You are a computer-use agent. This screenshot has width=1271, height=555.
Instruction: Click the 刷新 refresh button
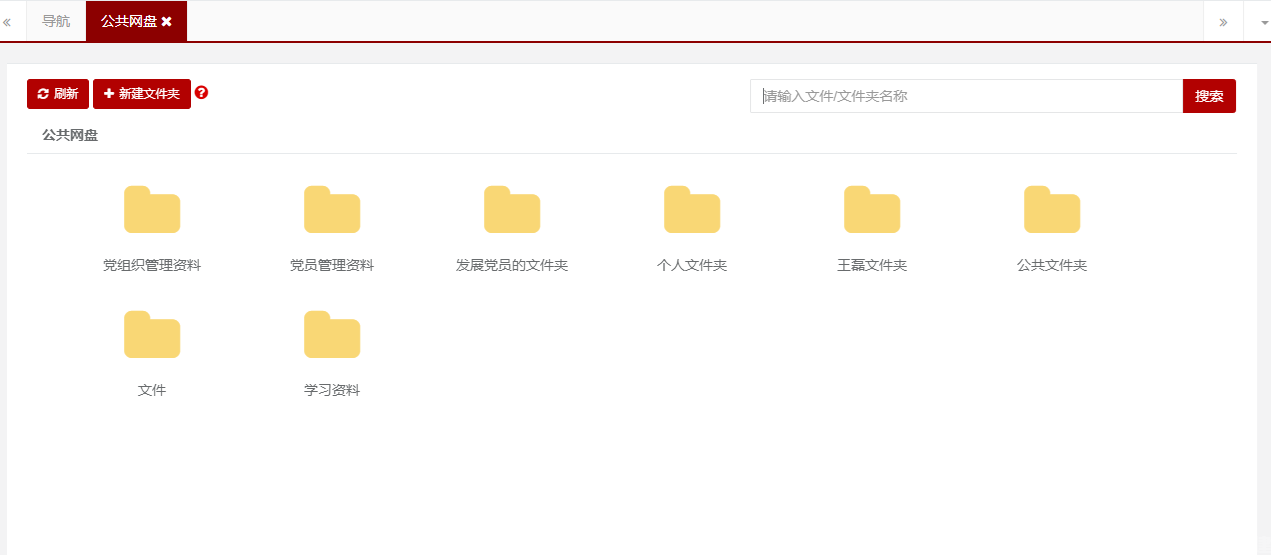[58, 94]
